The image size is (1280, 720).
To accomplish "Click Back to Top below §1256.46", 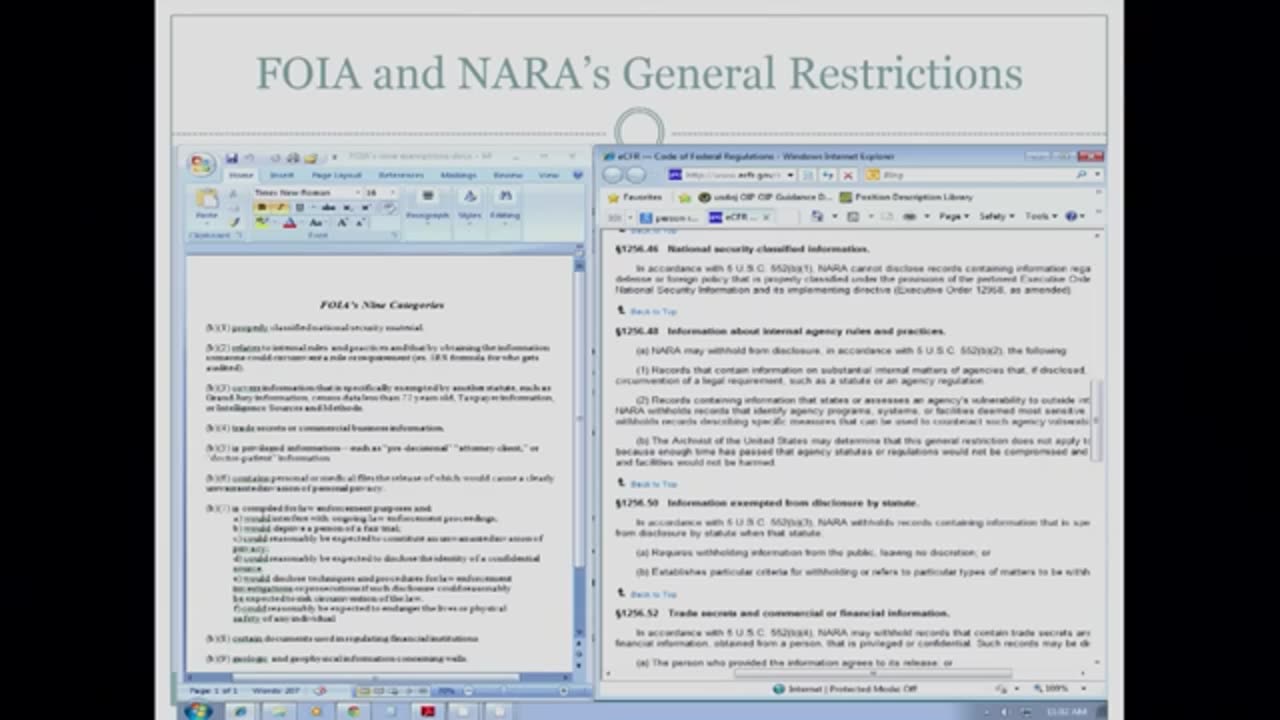I will point(654,311).
